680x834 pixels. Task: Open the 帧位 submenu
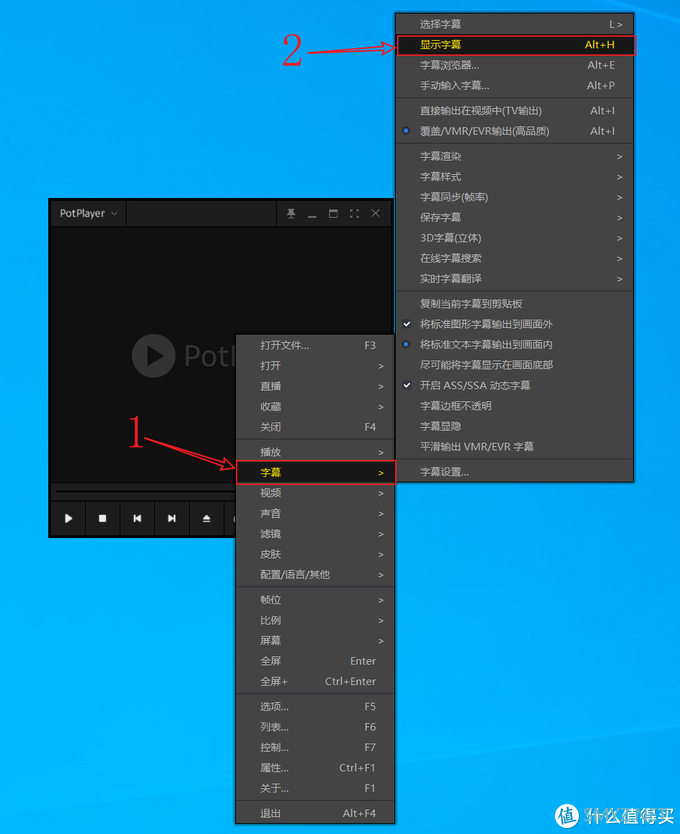(x=315, y=600)
